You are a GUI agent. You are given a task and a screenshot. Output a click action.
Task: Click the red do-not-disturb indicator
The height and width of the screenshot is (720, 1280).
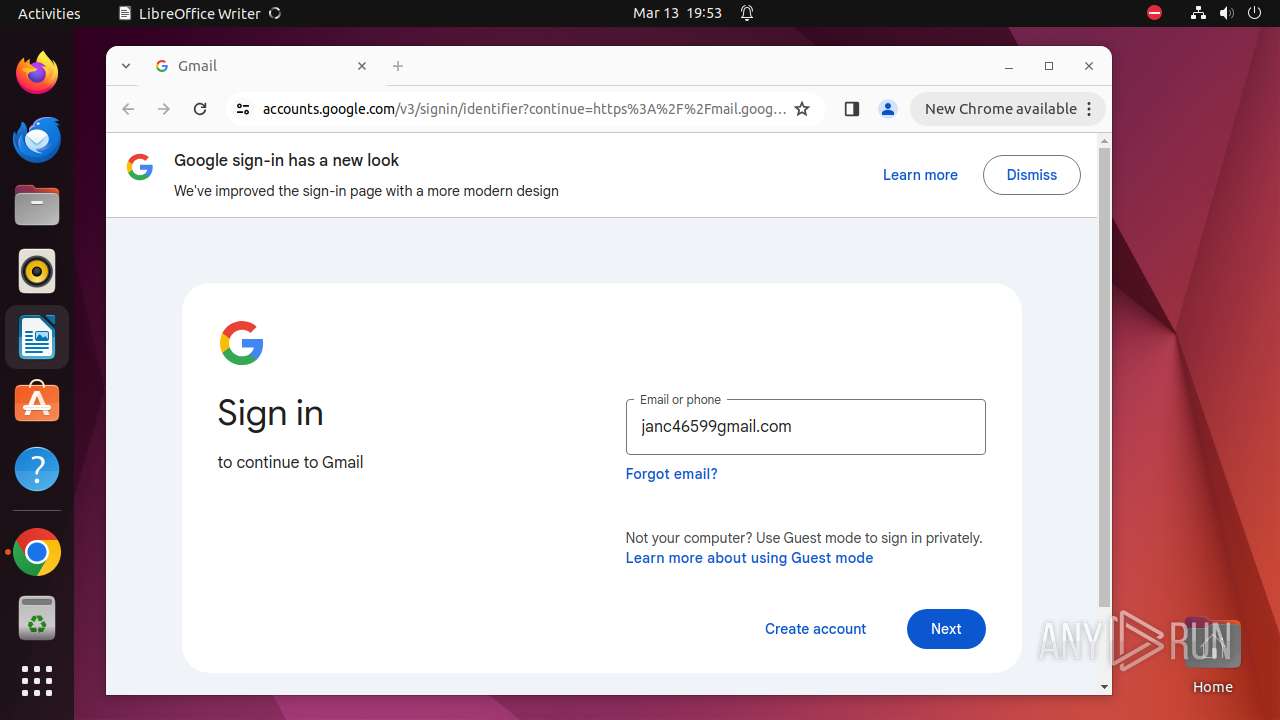(x=1154, y=13)
